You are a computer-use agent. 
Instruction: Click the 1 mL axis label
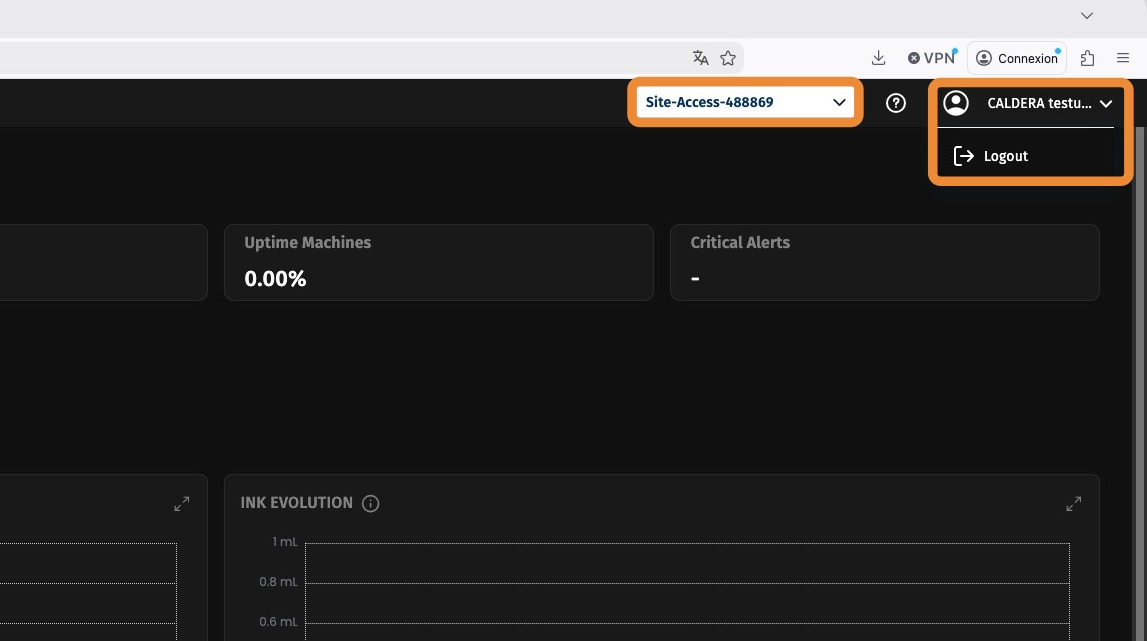pyautogui.click(x=285, y=541)
